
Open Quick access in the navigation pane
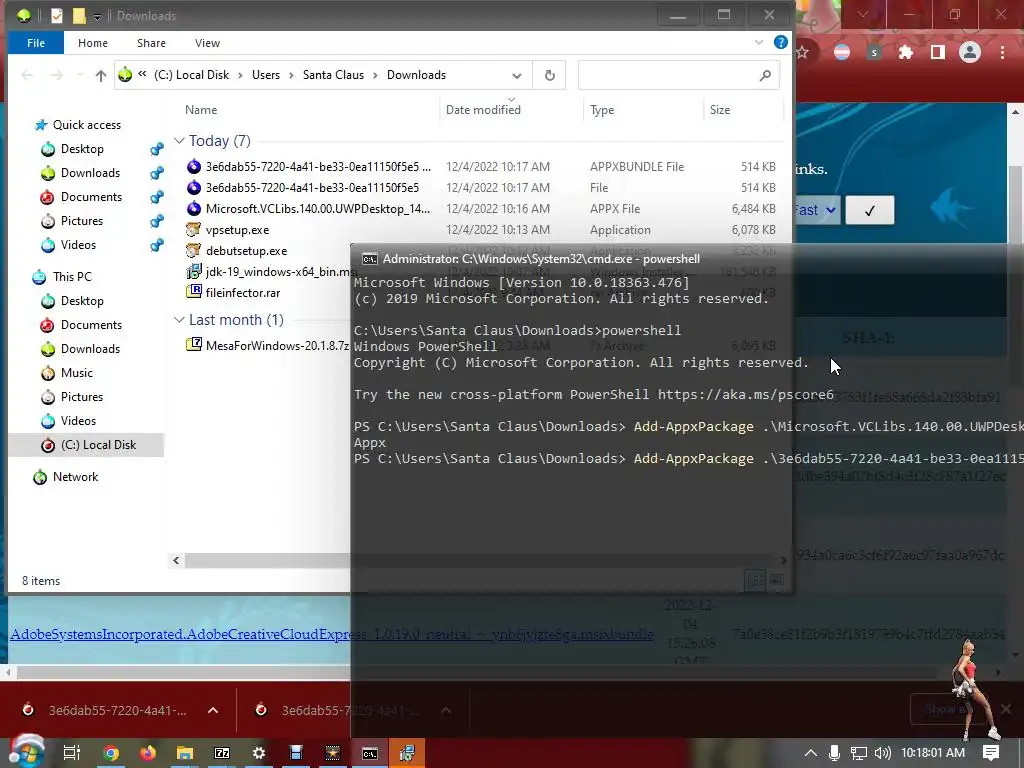coord(86,125)
